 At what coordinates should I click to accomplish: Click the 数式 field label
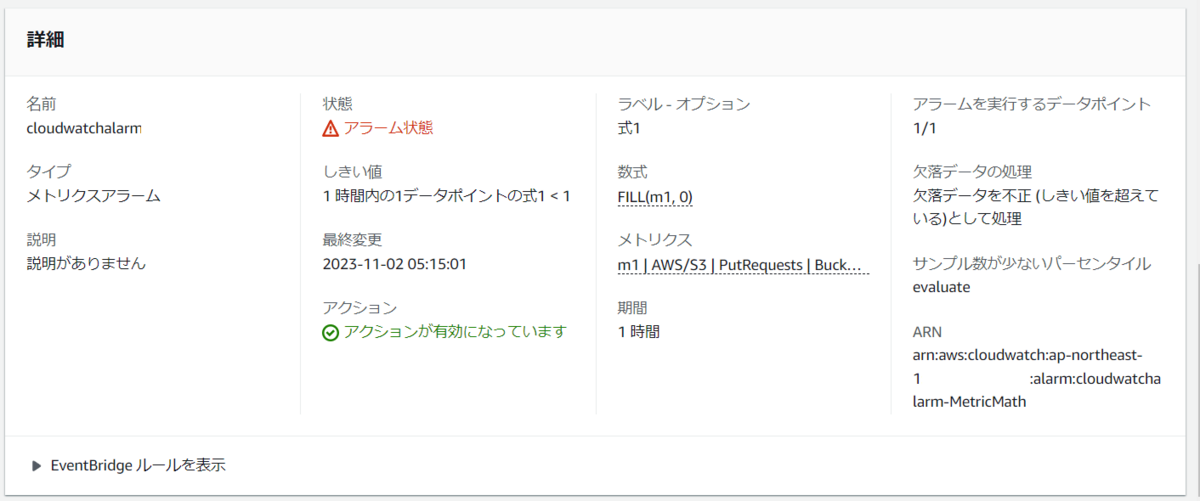coord(633,172)
